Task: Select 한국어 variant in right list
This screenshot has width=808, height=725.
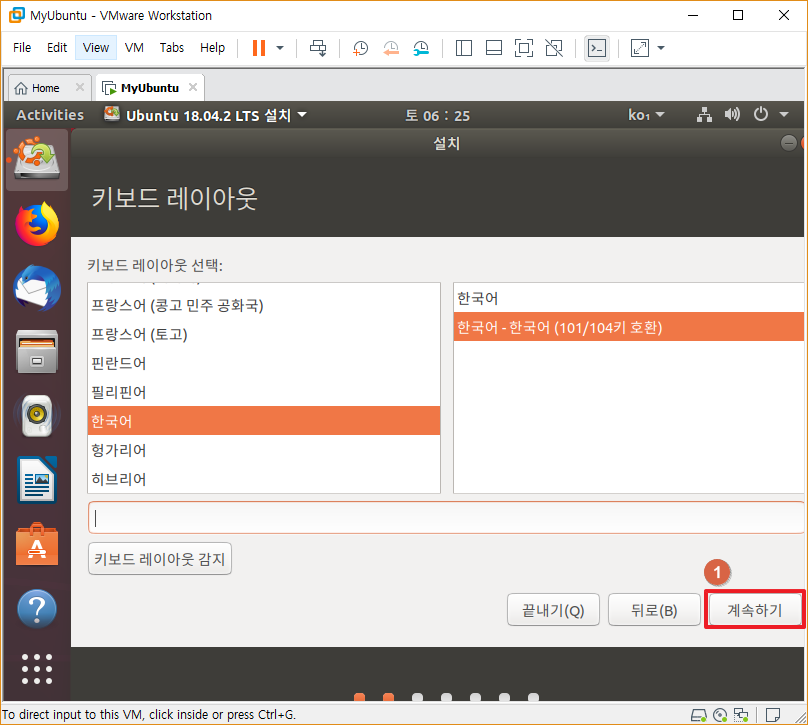Action: tap(629, 298)
